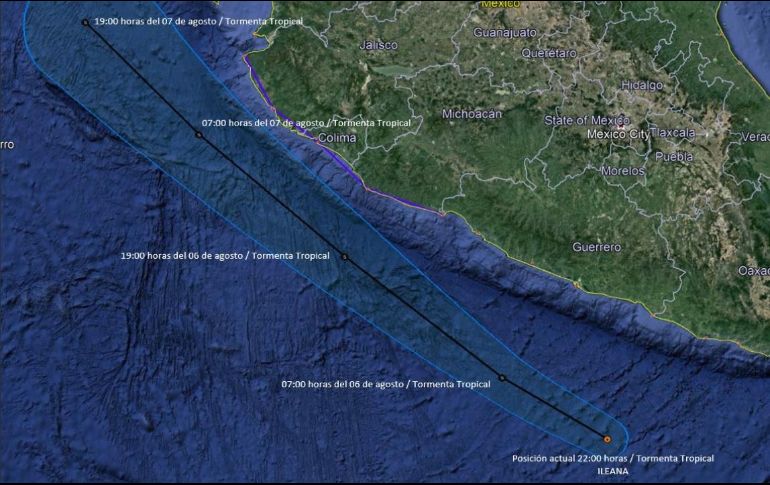Click the Puebla state label
Screen dimensions: 770x485
(674, 157)
